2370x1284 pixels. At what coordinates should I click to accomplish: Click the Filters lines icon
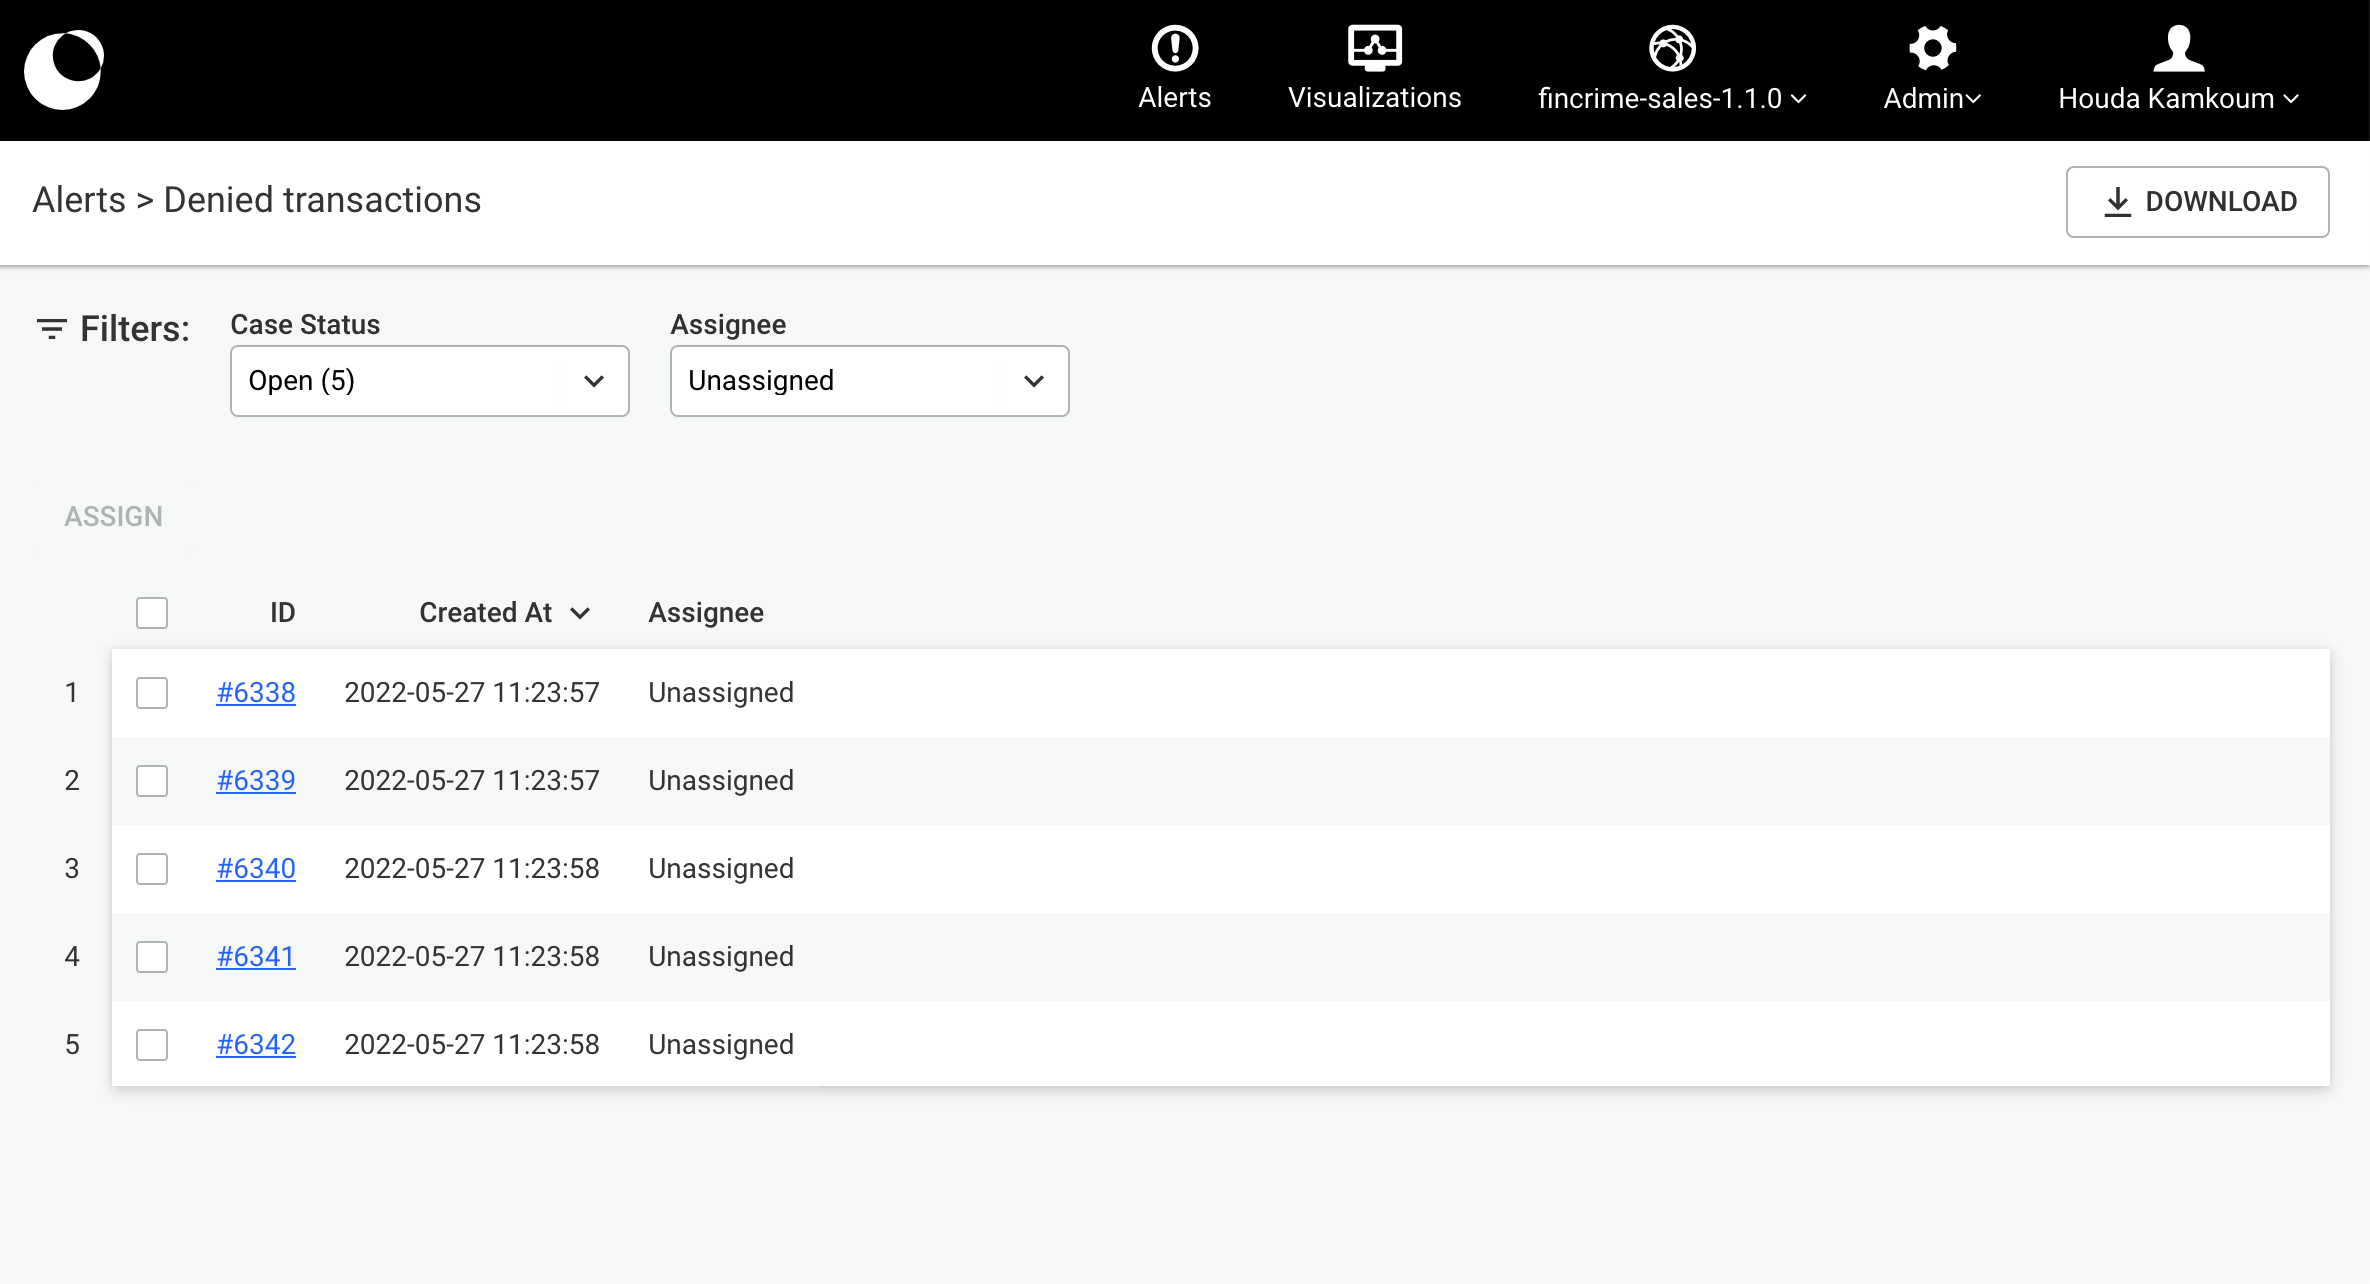click(x=51, y=328)
